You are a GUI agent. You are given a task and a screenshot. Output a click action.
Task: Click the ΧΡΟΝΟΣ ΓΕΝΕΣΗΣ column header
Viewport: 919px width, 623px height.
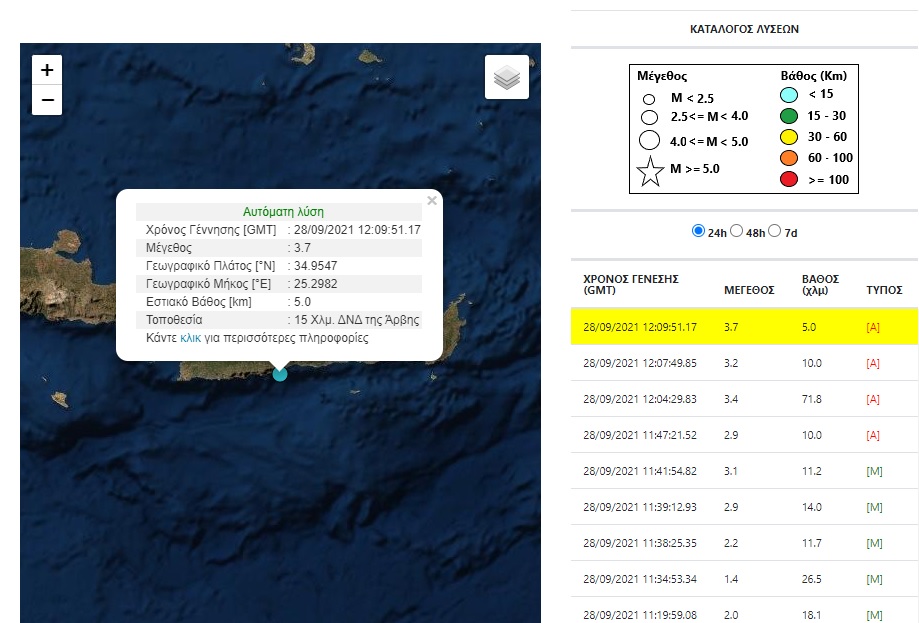coord(632,284)
